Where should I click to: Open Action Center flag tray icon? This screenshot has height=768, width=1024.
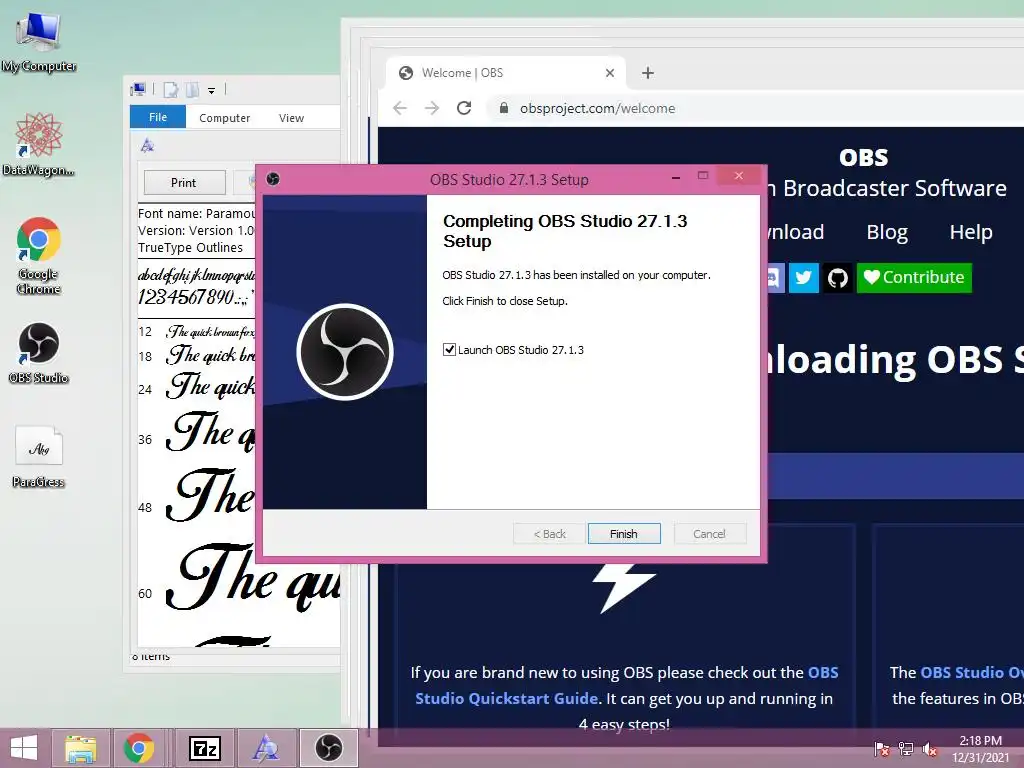pos(882,749)
